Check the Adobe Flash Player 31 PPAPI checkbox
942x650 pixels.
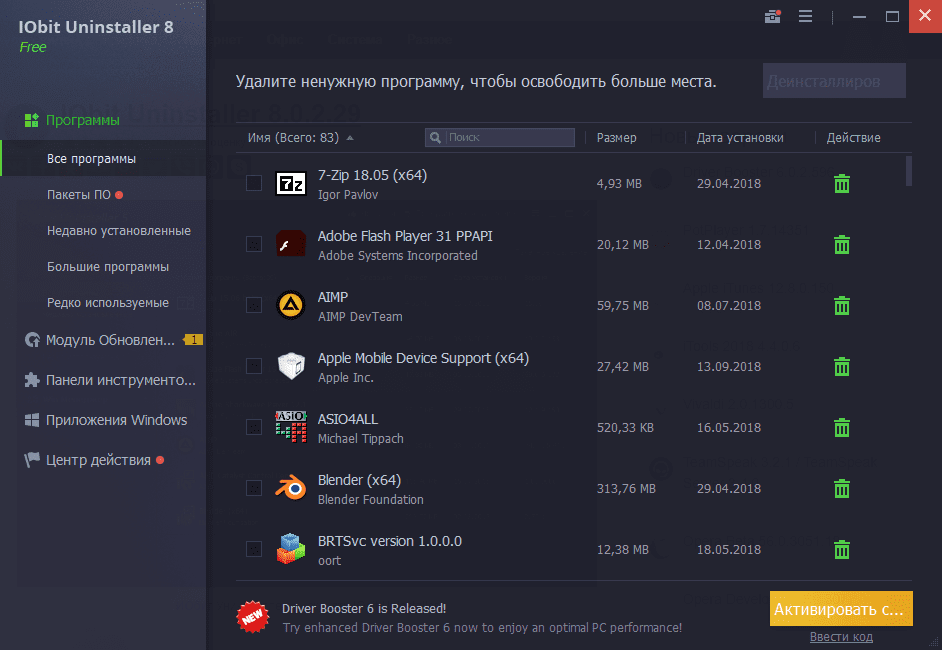point(254,244)
